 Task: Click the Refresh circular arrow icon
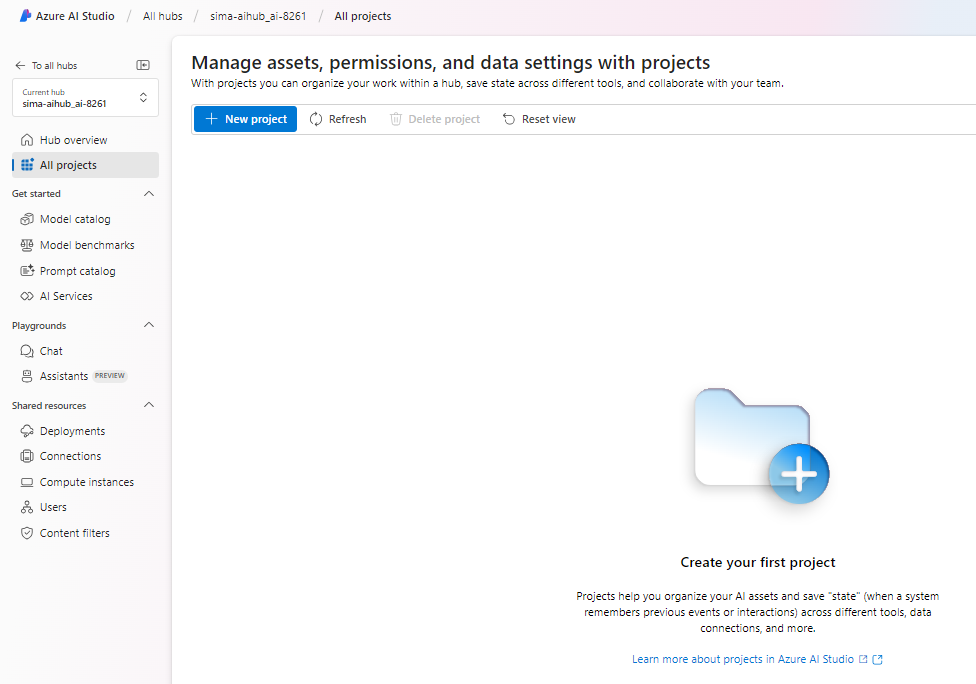click(x=316, y=119)
